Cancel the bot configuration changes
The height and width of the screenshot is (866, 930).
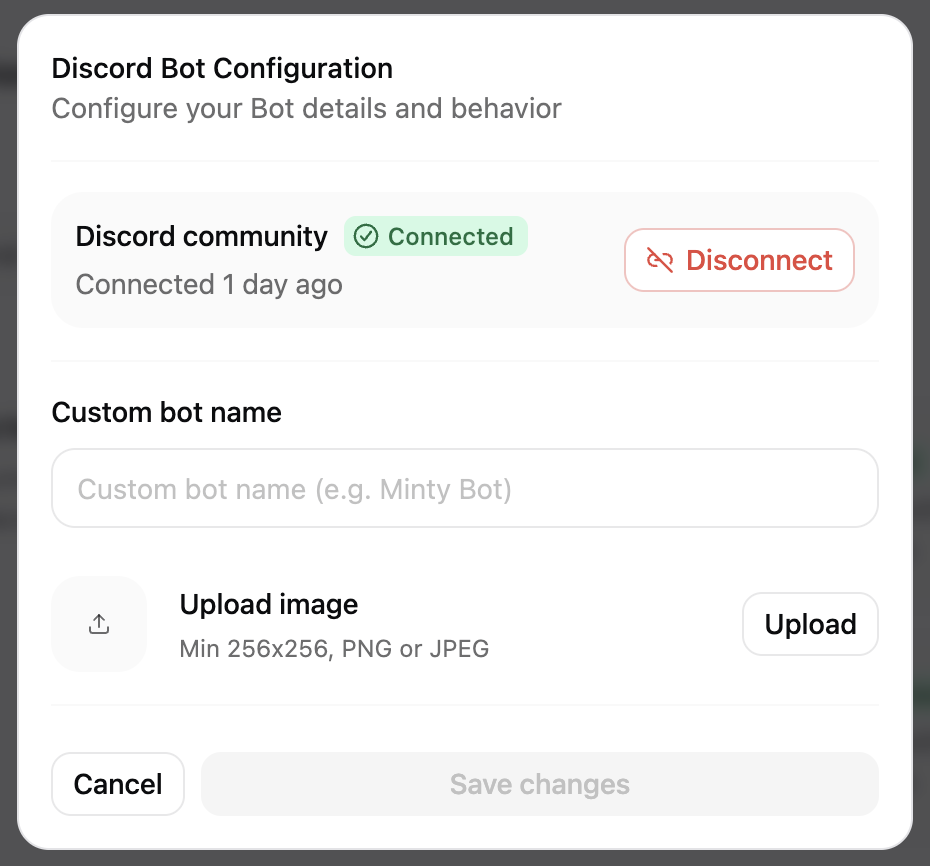(117, 784)
